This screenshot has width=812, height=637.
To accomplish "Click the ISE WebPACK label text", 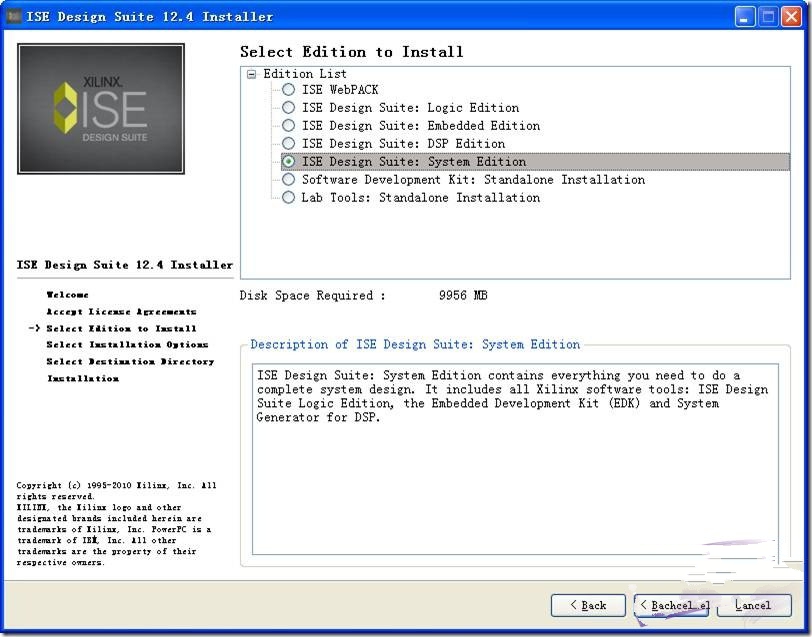I will pyautogui.click(x=340, y=90).
